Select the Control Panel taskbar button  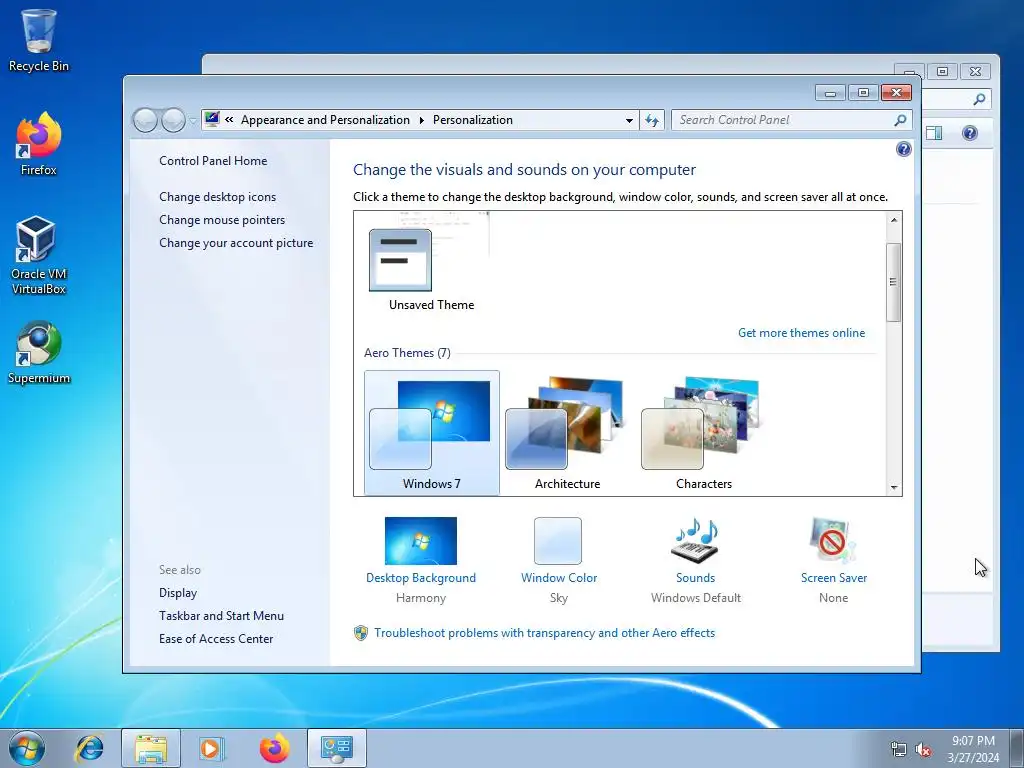(x=336, y=748)
